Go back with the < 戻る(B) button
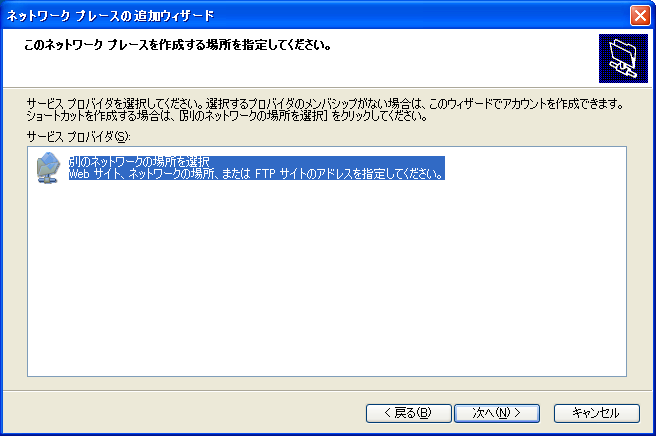Image resolution: width=656 pixels, height=436 pixels. coord(400,412)
